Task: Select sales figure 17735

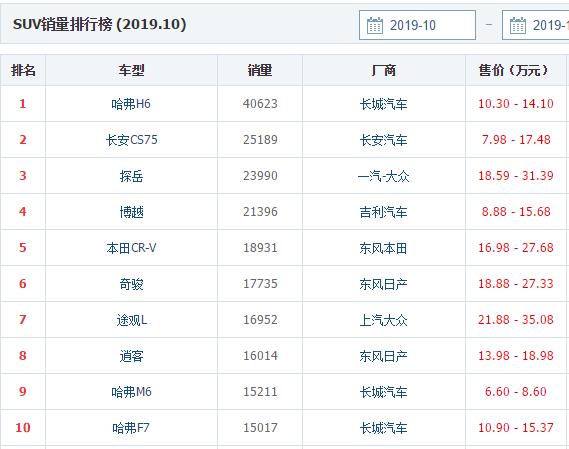Action: tap(260, 283)
